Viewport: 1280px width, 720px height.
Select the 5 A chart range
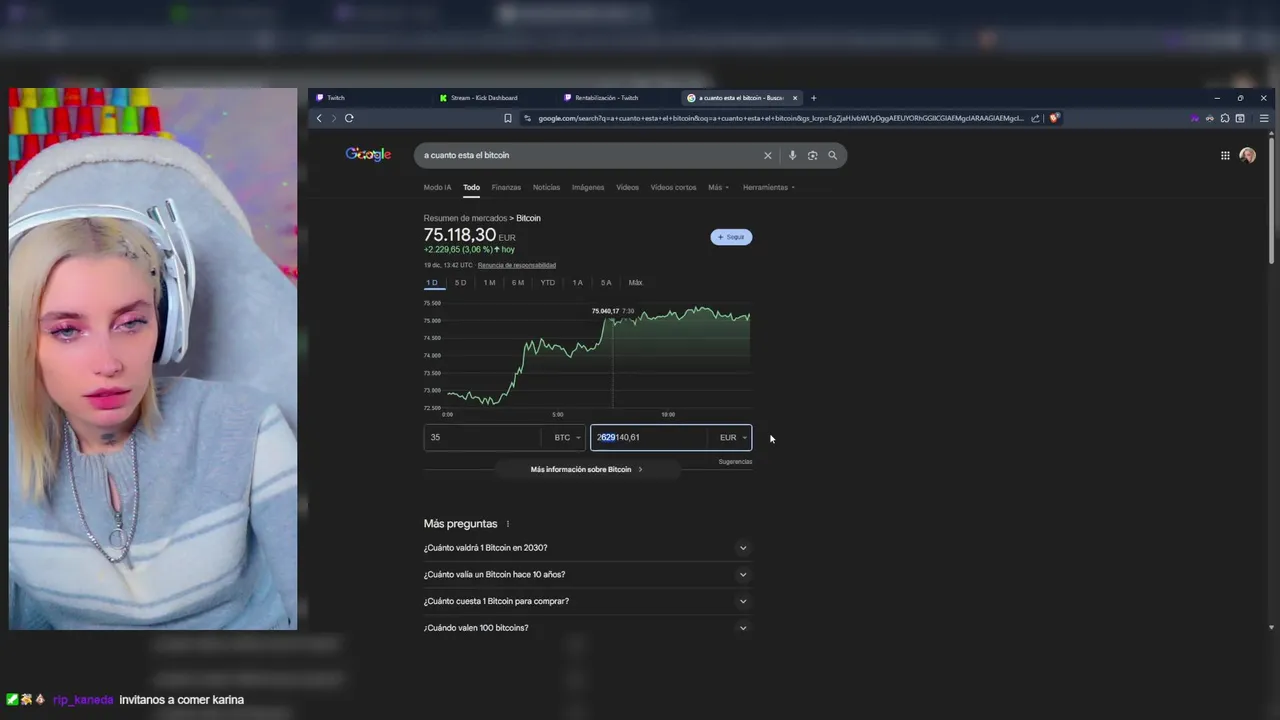(606, 282)
